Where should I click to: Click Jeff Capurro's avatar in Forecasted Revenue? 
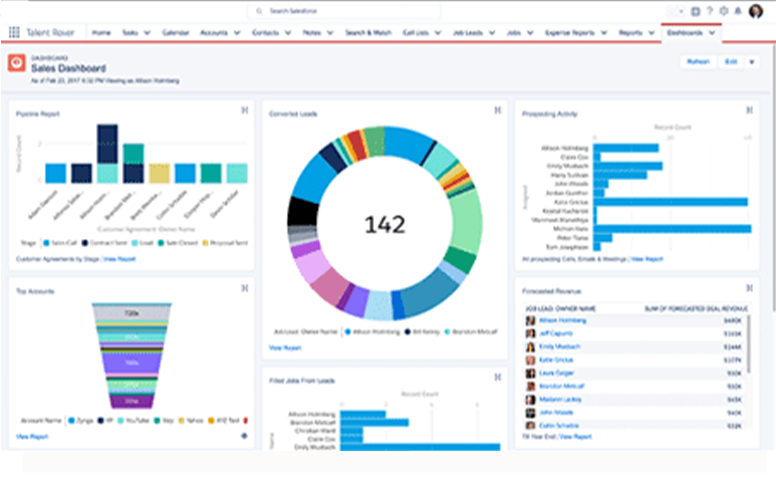(530, 334)
